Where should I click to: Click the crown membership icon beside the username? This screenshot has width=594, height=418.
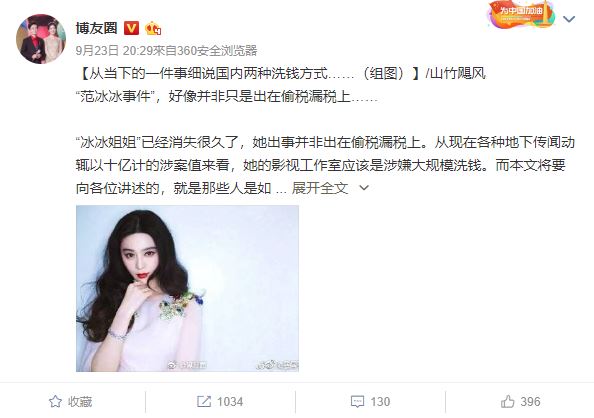click(x=153, y=28)
